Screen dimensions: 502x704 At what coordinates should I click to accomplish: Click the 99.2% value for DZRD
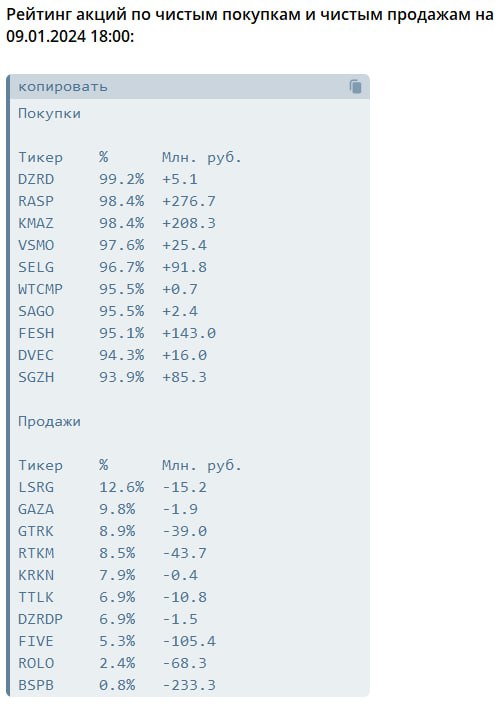(122, 179)
